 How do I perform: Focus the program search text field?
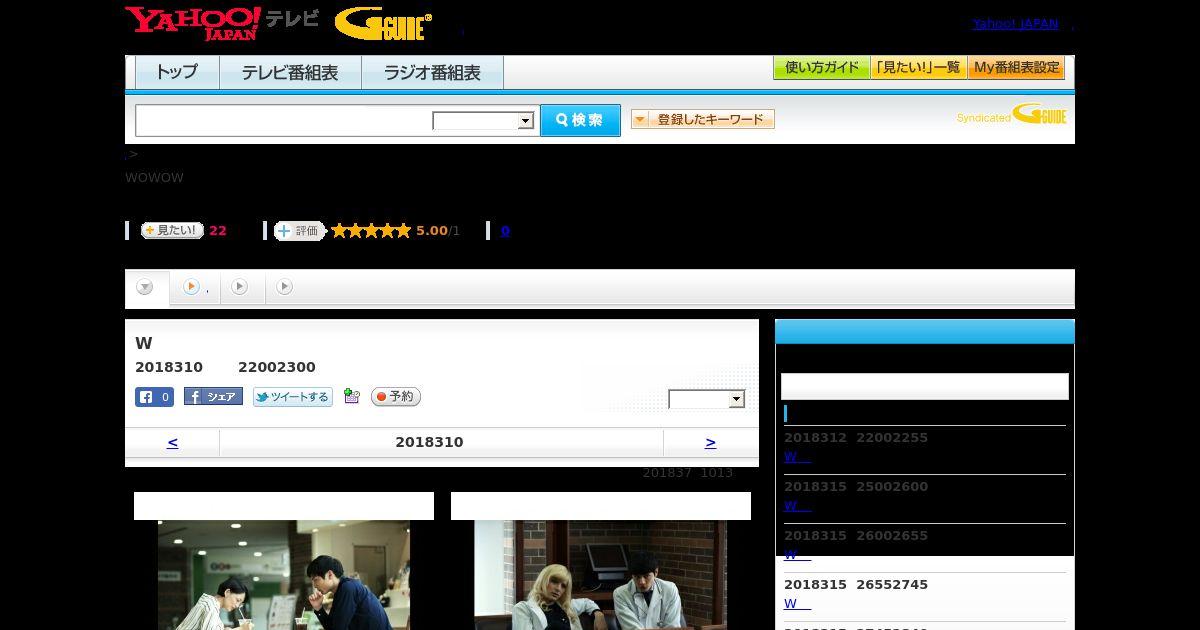[283, 120]
